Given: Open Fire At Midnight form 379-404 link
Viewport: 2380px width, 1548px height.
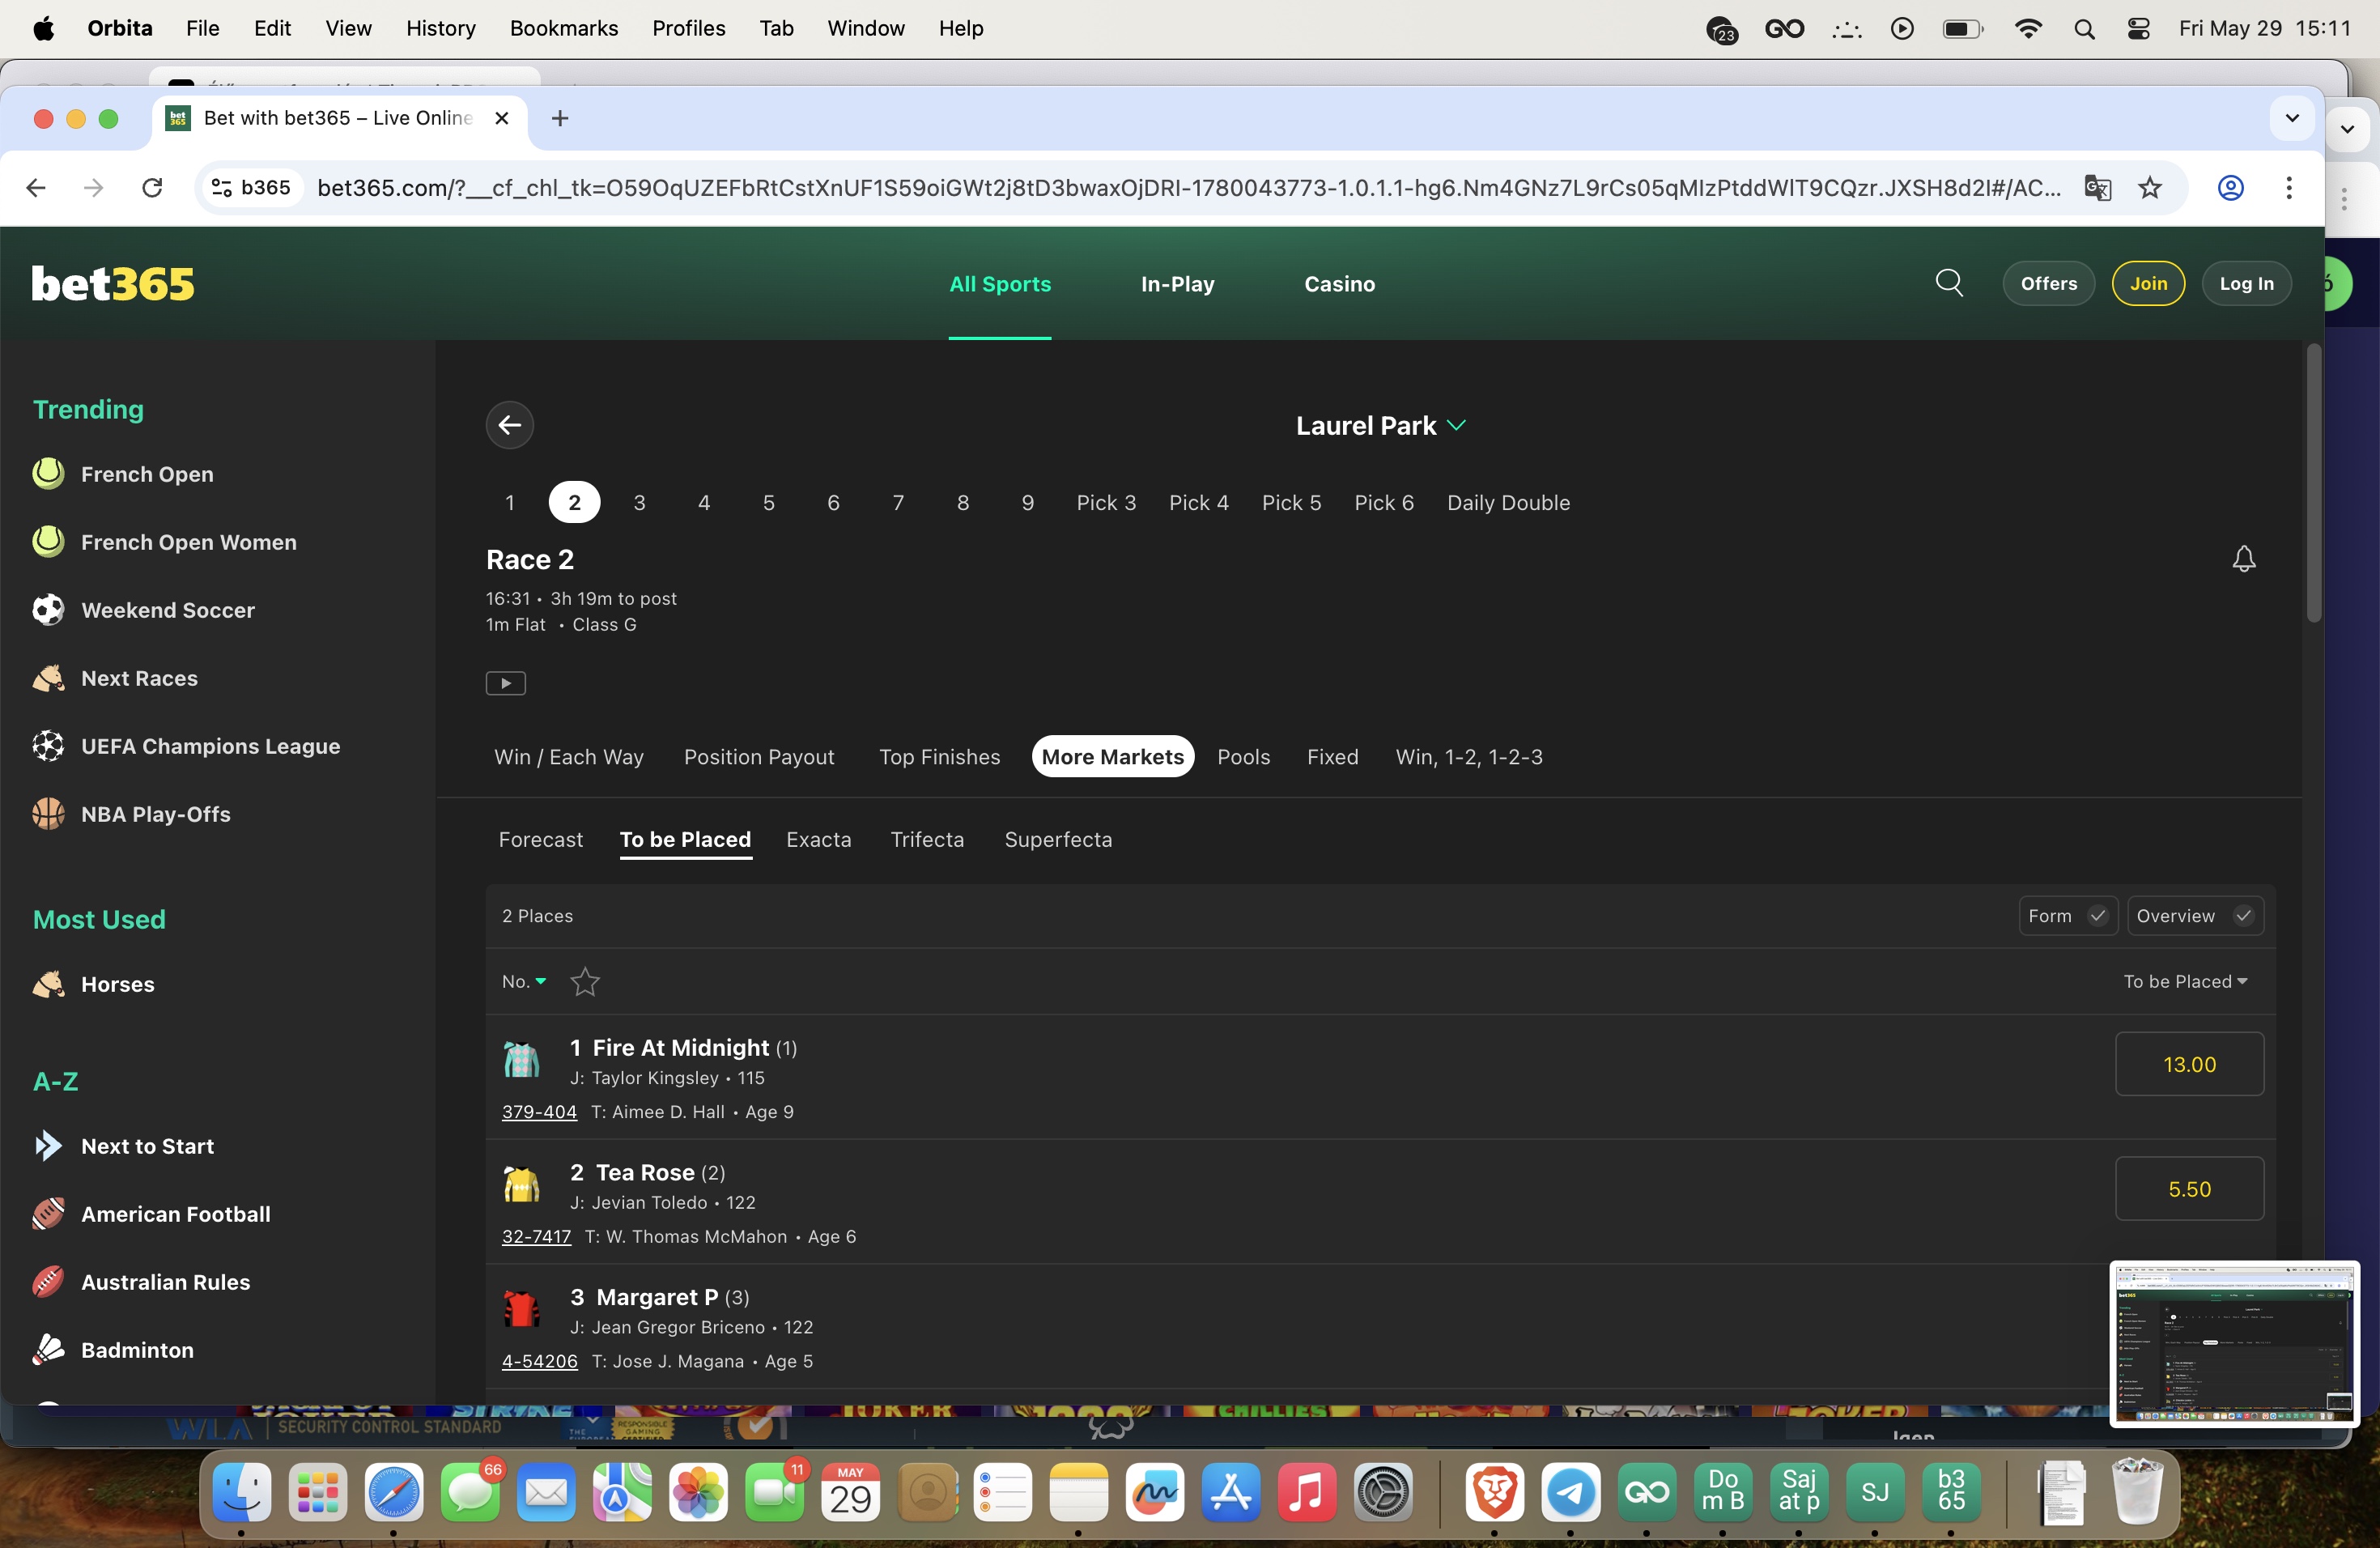Looking at the screenshot, I should point(539,1112).
